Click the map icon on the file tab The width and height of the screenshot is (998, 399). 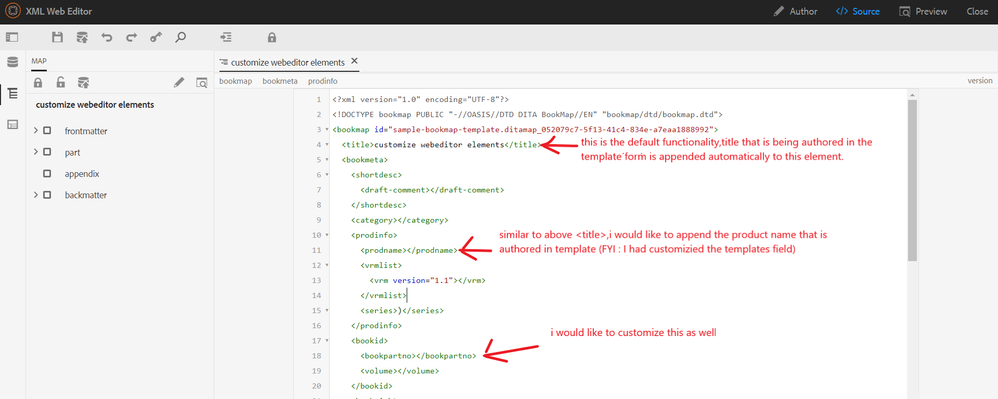[223, 62]
